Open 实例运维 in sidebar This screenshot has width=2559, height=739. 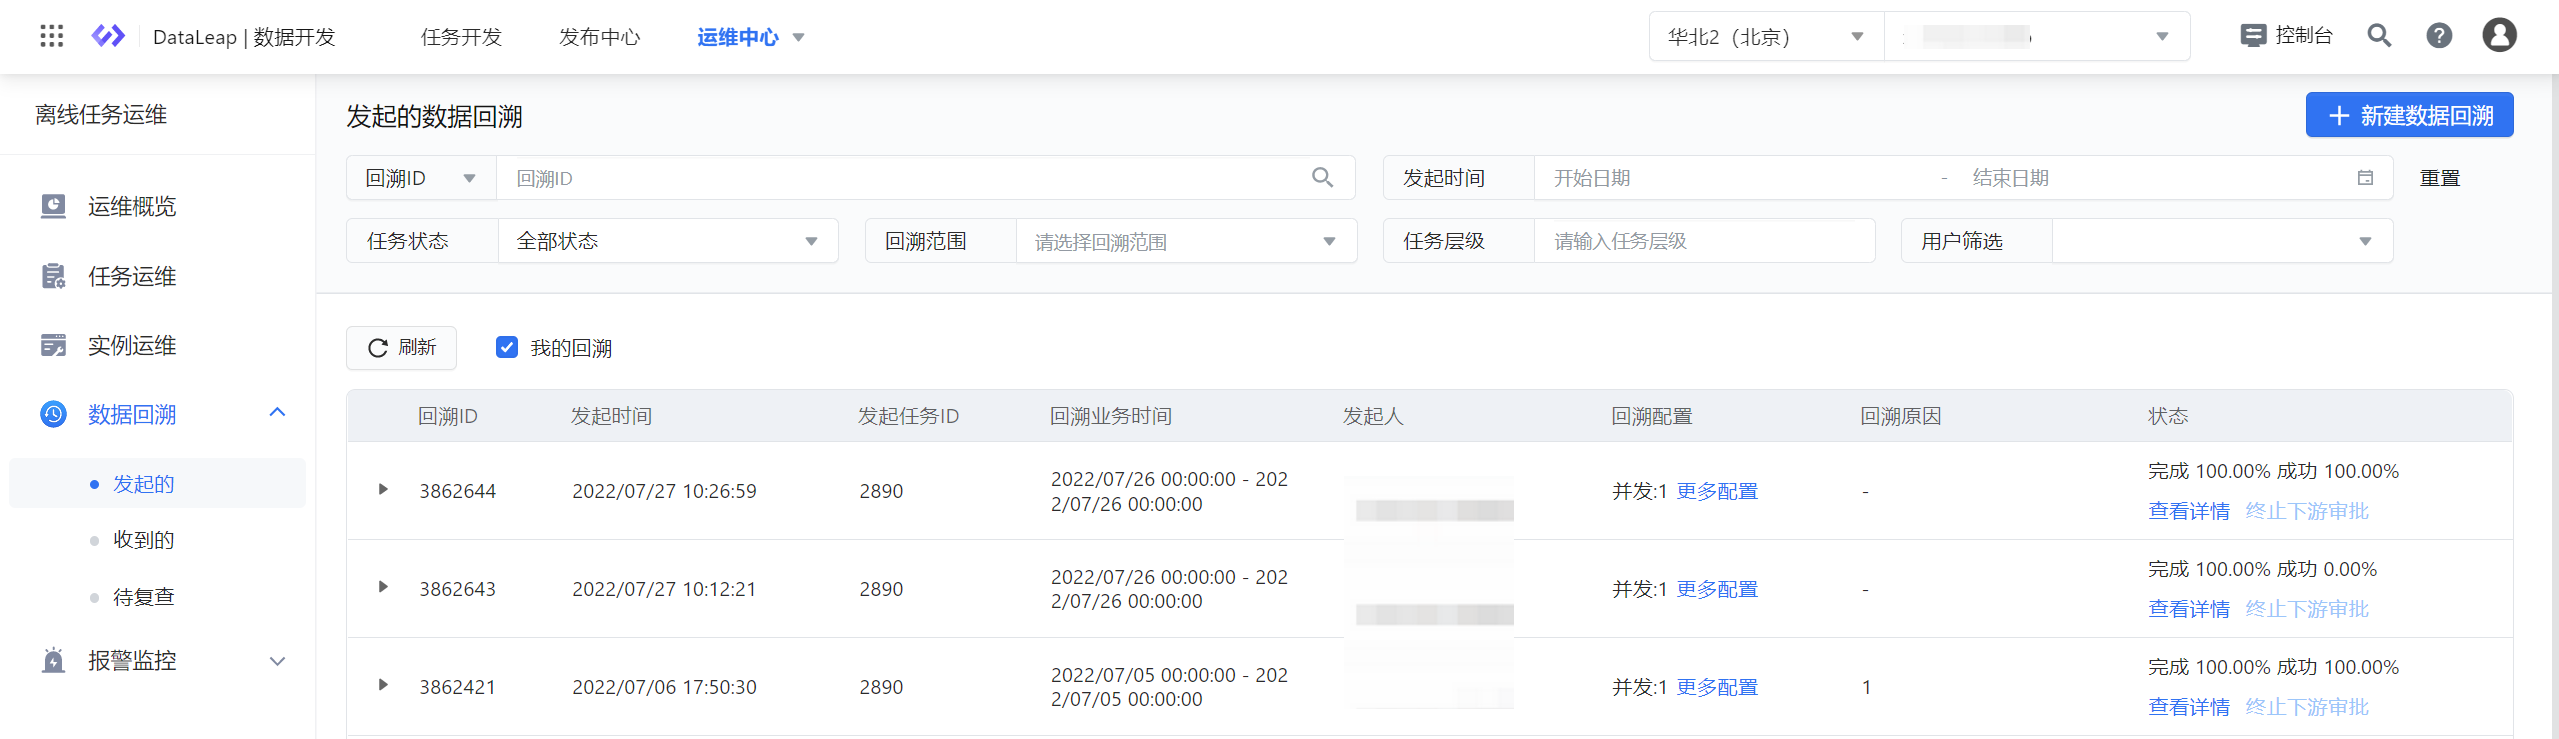click(x=132, y=345)
